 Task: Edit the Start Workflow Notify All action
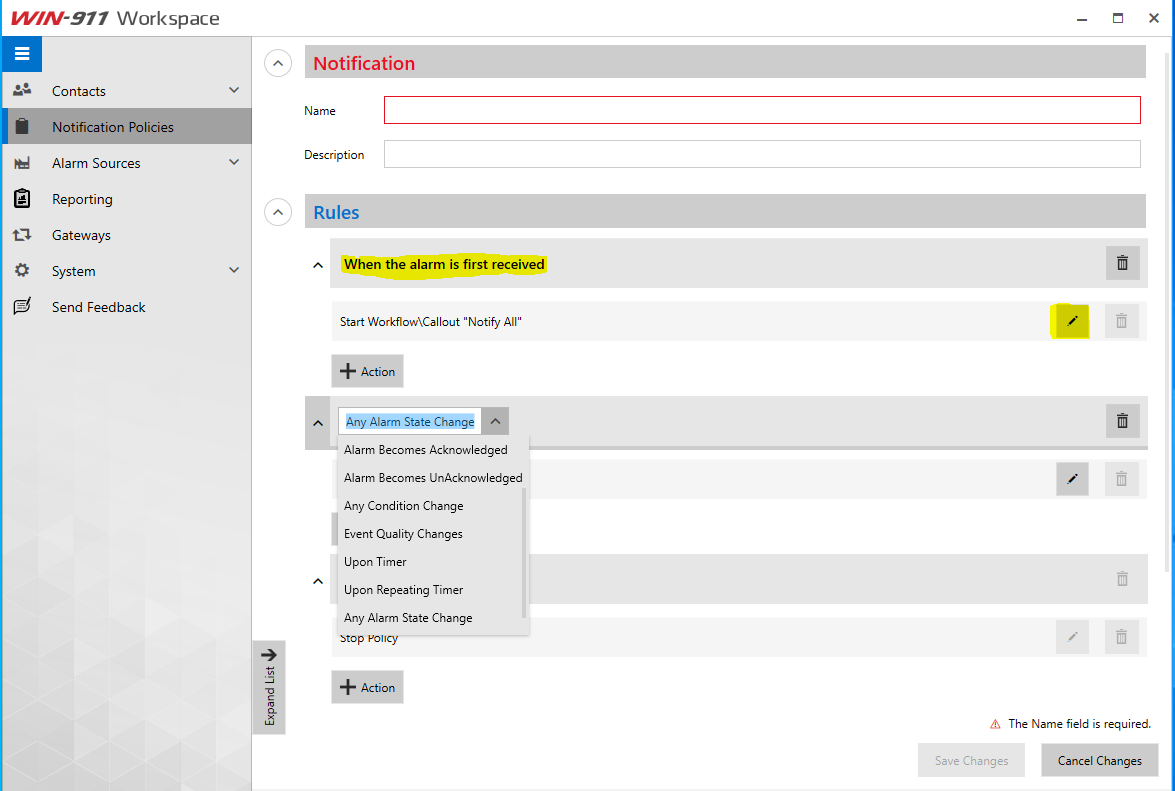pos(1072,321)
